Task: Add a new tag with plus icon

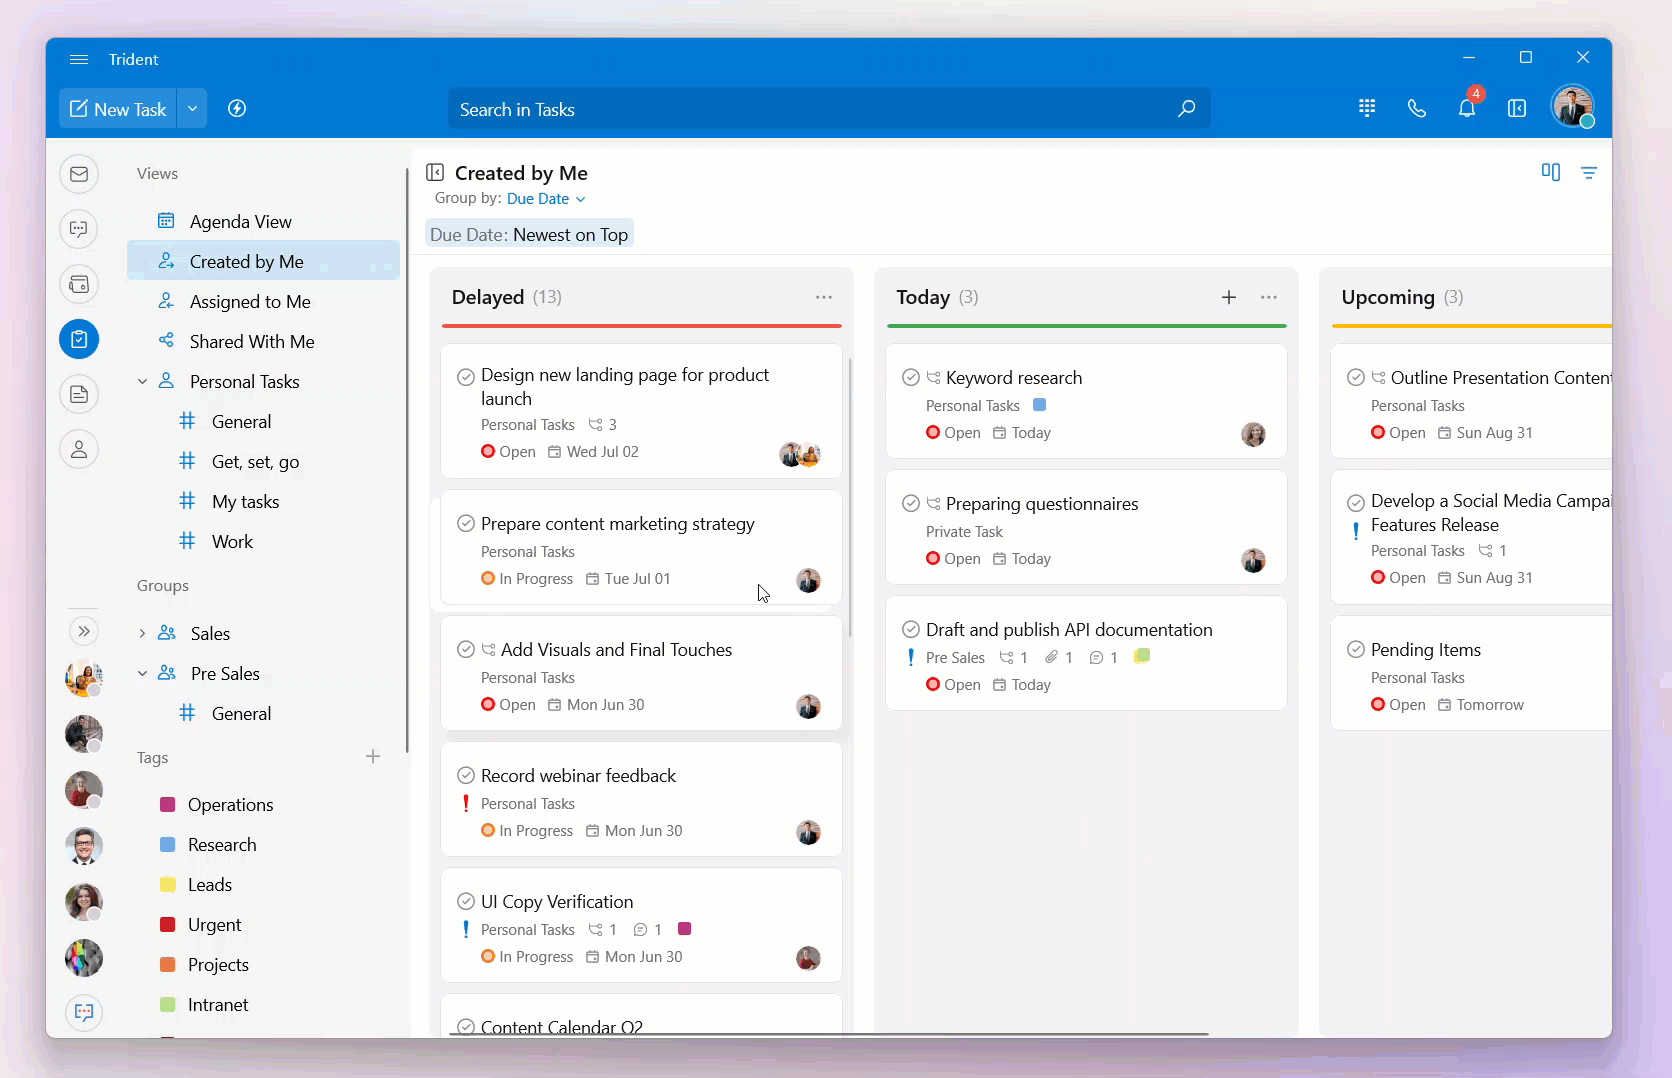Action: (x=373, y=757)
